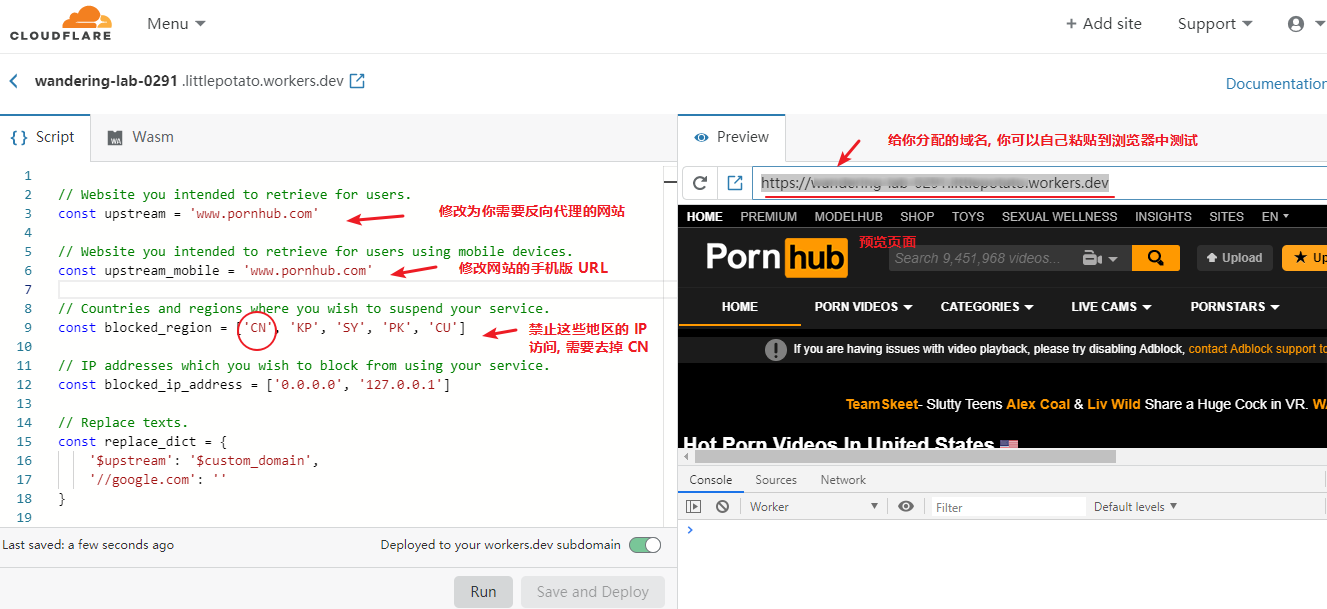This screenshot has height=609, width=1327.
Task: Click SHOP in preview top bar
Action: coord(917,216)
